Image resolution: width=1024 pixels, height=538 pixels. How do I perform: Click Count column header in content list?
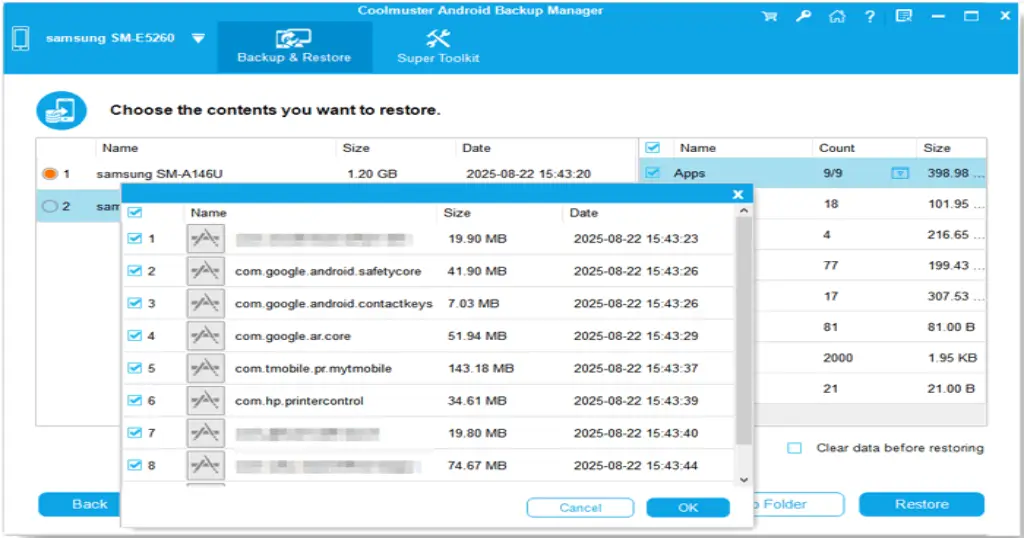pyautogui.click(x=837, y=148)
